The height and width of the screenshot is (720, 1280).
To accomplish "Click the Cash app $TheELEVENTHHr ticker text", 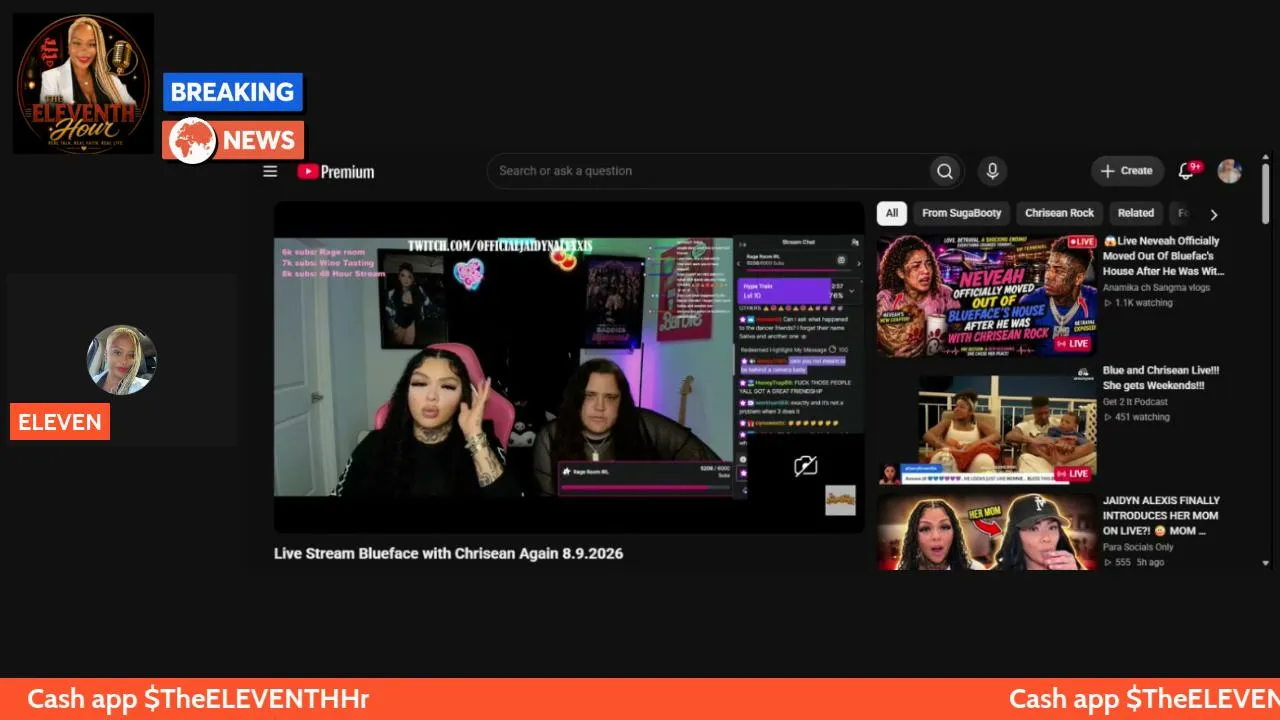I will pyautogui.click(x=198, y=699).
